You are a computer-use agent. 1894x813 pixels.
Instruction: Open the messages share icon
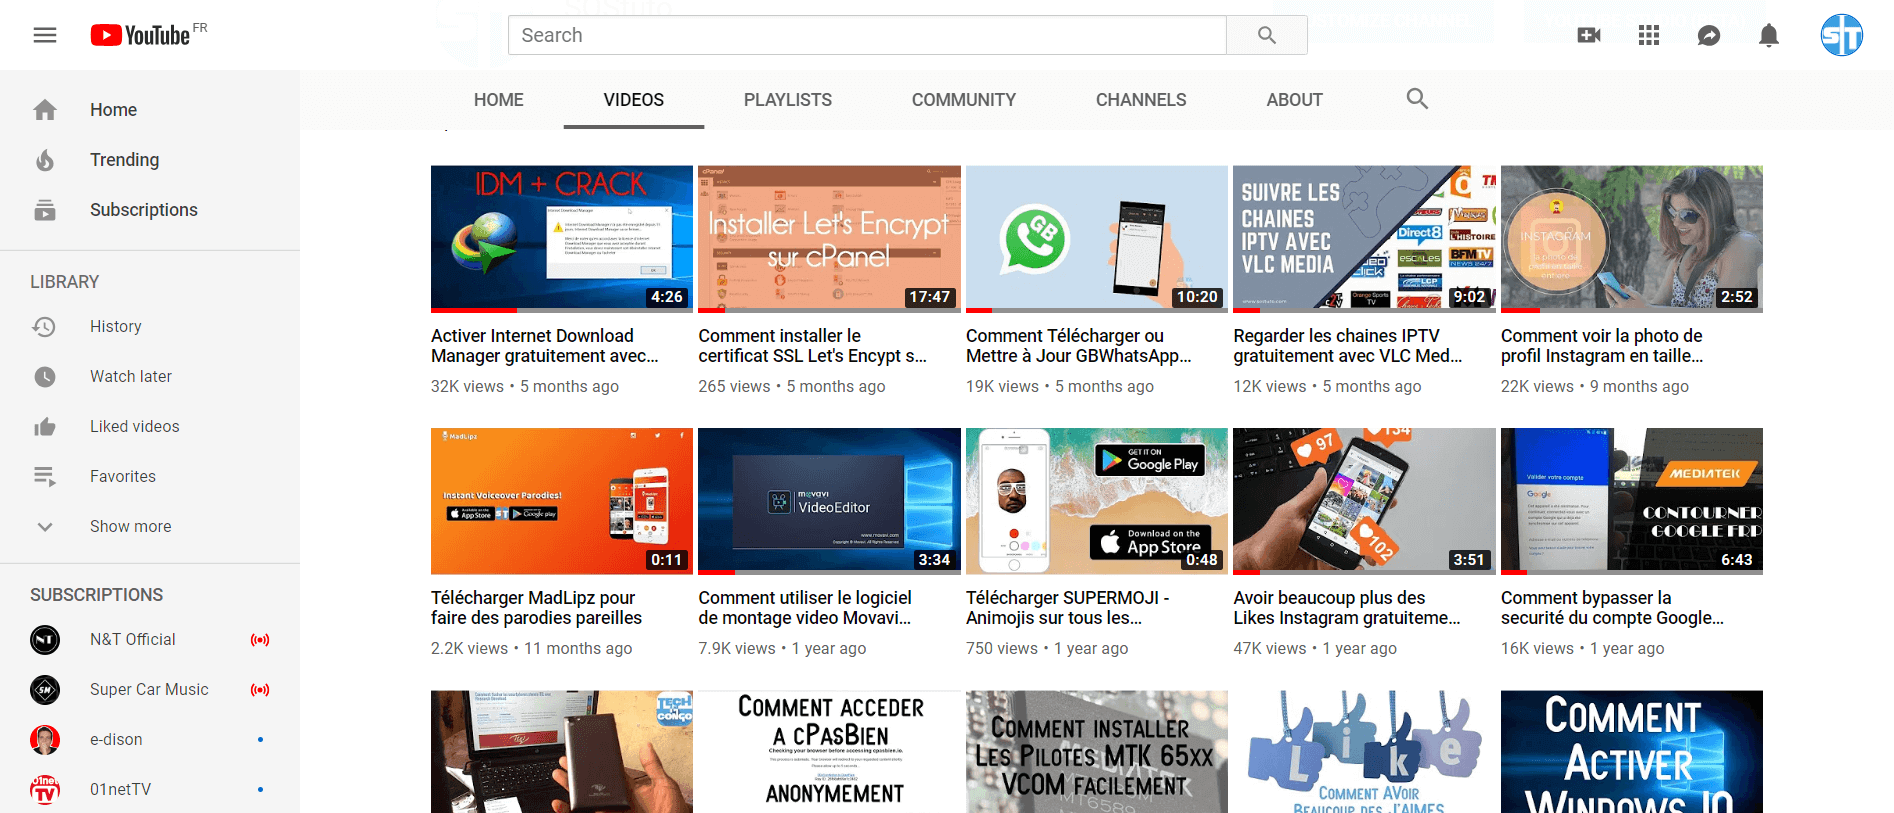coord(1709,35)
